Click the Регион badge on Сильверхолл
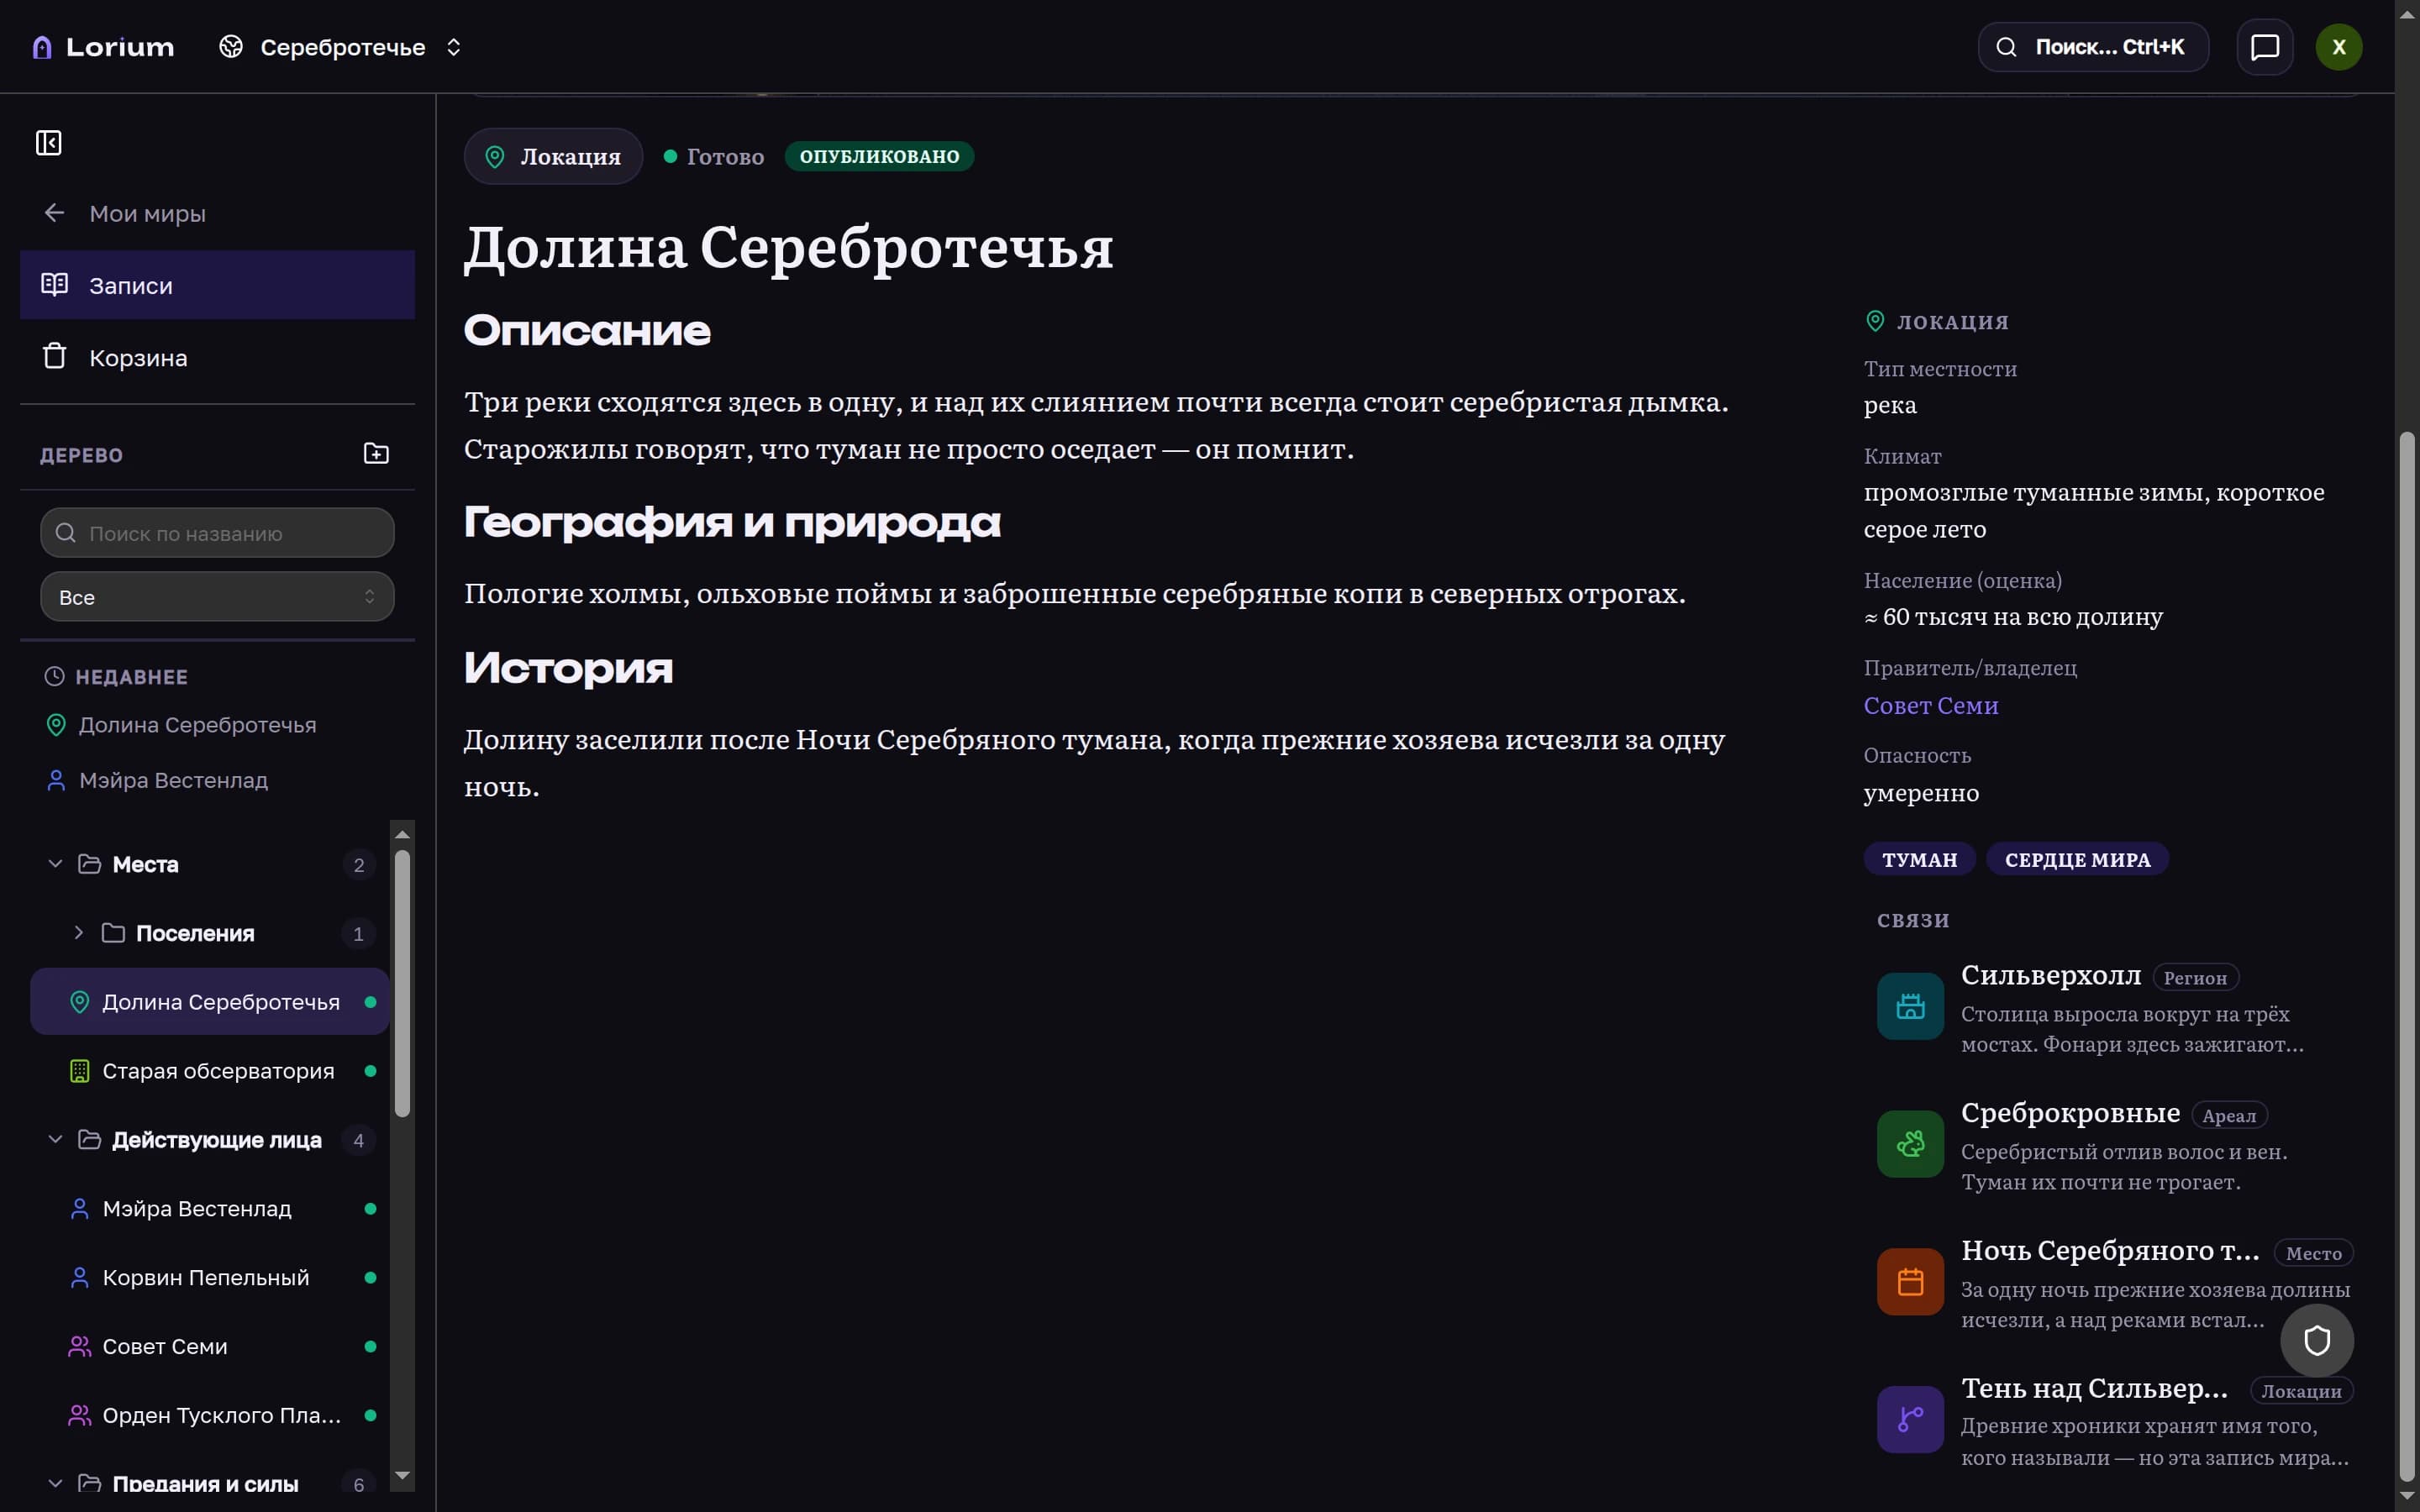2420x1512 pixels. [2195, 978]
